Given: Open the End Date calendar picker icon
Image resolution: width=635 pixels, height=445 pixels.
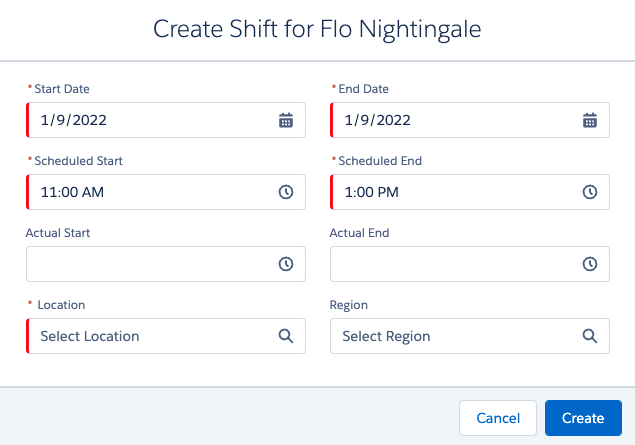Looking at the screenshot, I should (590, 120).
